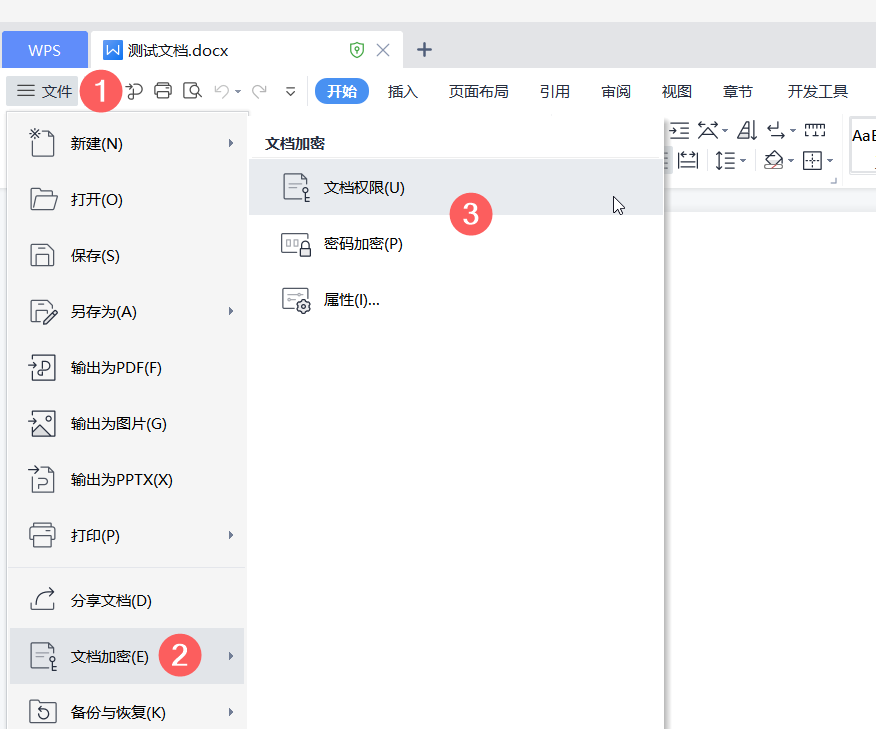
Task: Choose 输出为PPTX(X) menu entry
Action: pos(127,479)
